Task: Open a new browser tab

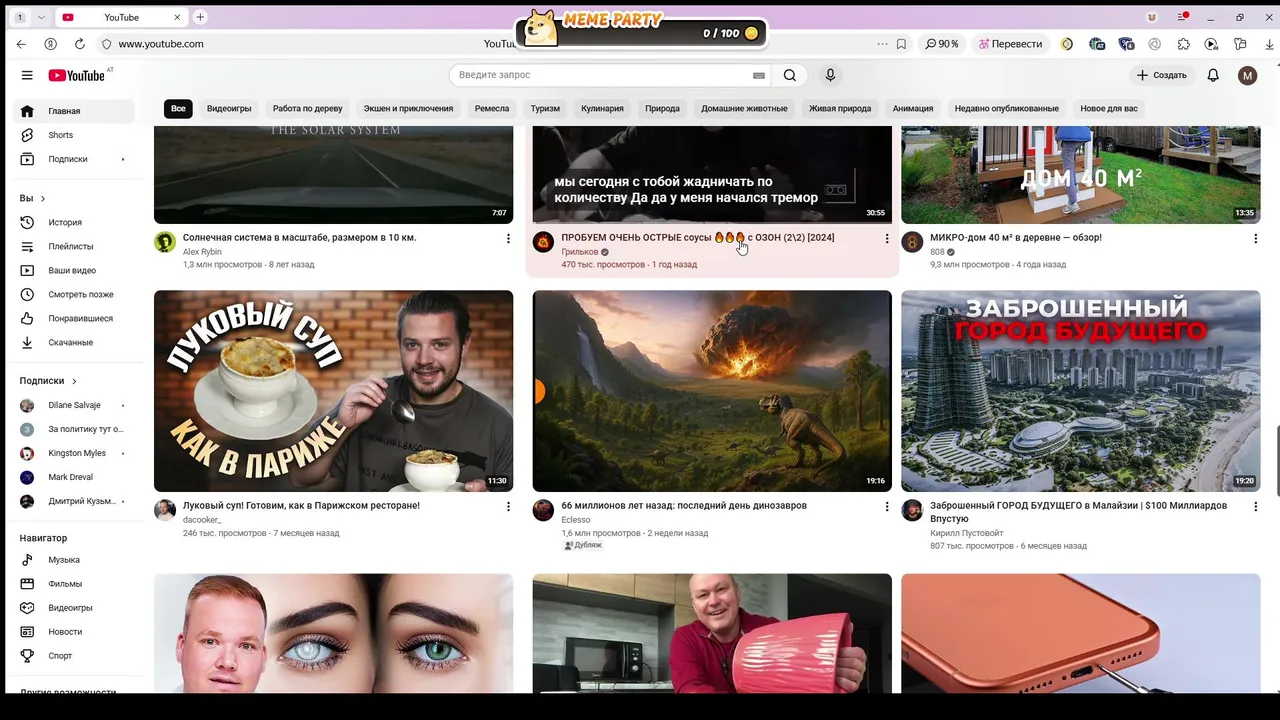Action: click(x=200, y=17)
